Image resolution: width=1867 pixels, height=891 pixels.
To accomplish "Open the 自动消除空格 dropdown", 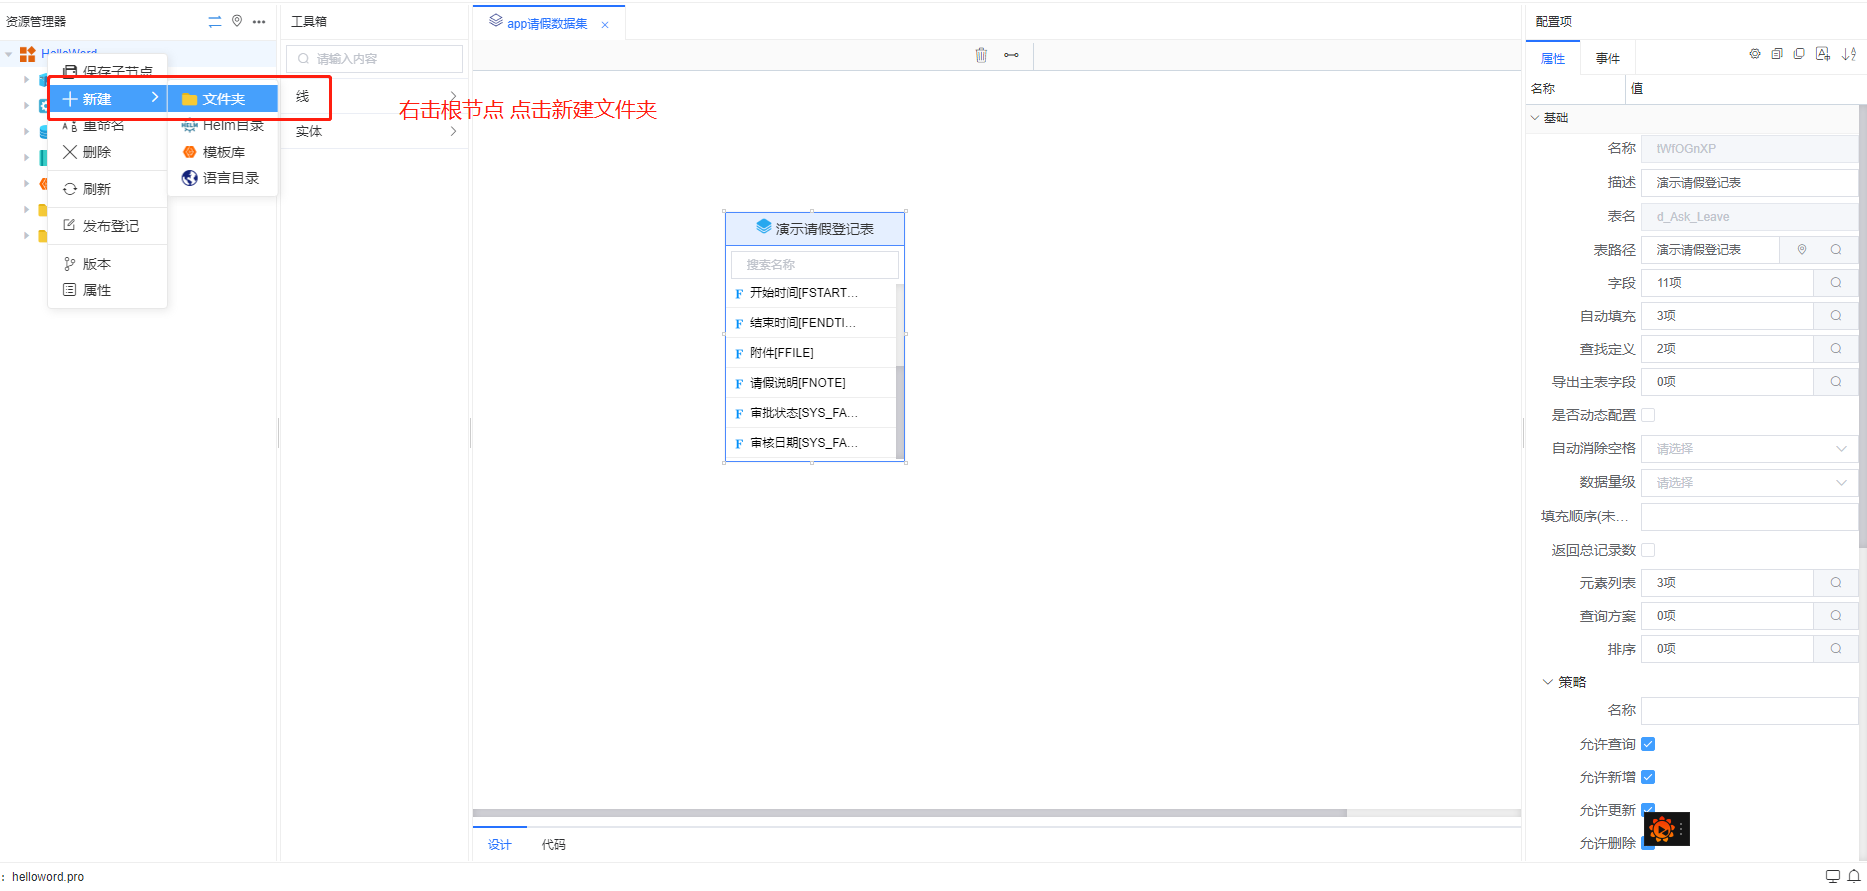I will [1748, 449].
